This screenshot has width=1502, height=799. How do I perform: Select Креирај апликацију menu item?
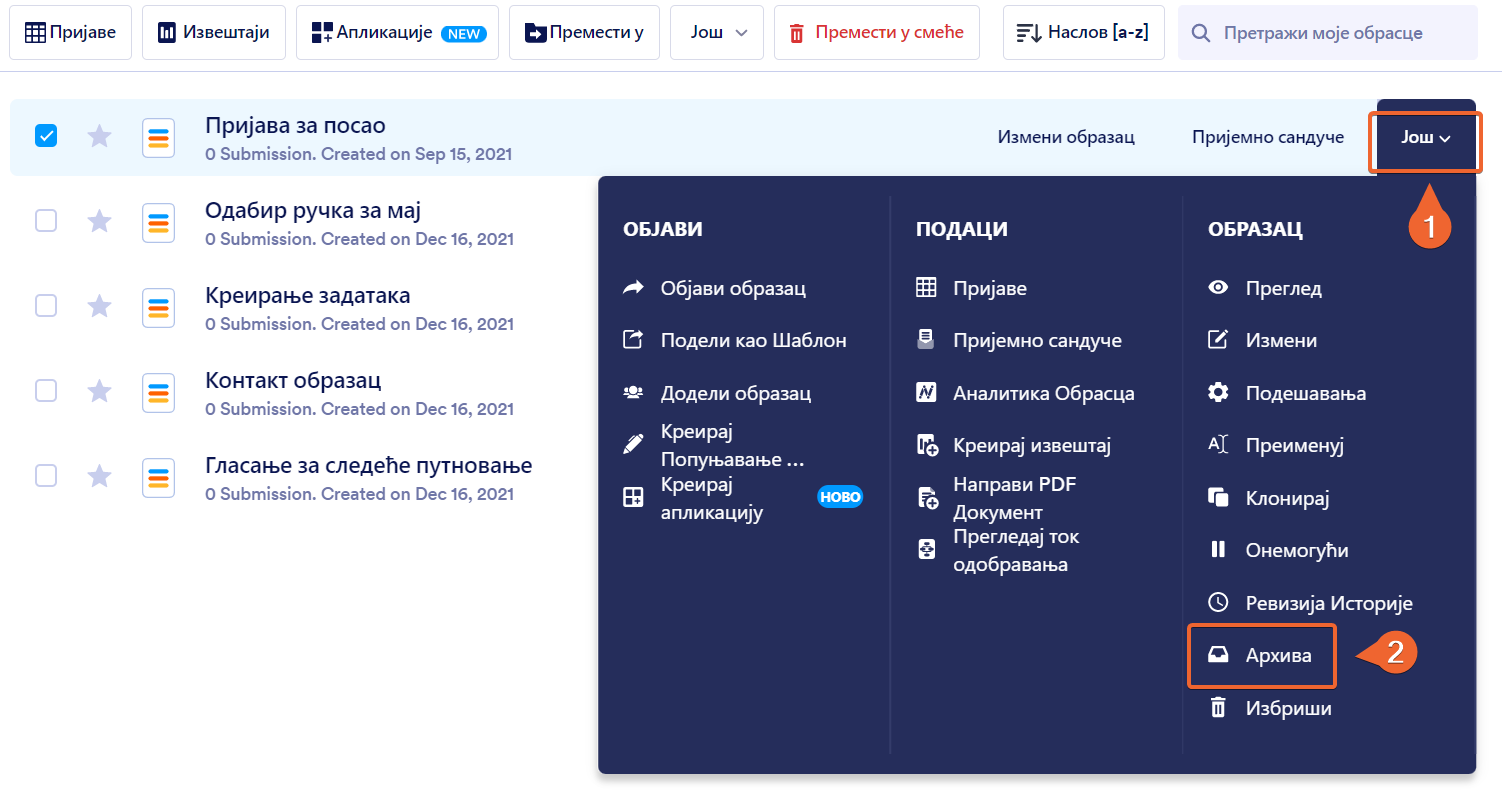click(x=742, y=498)
